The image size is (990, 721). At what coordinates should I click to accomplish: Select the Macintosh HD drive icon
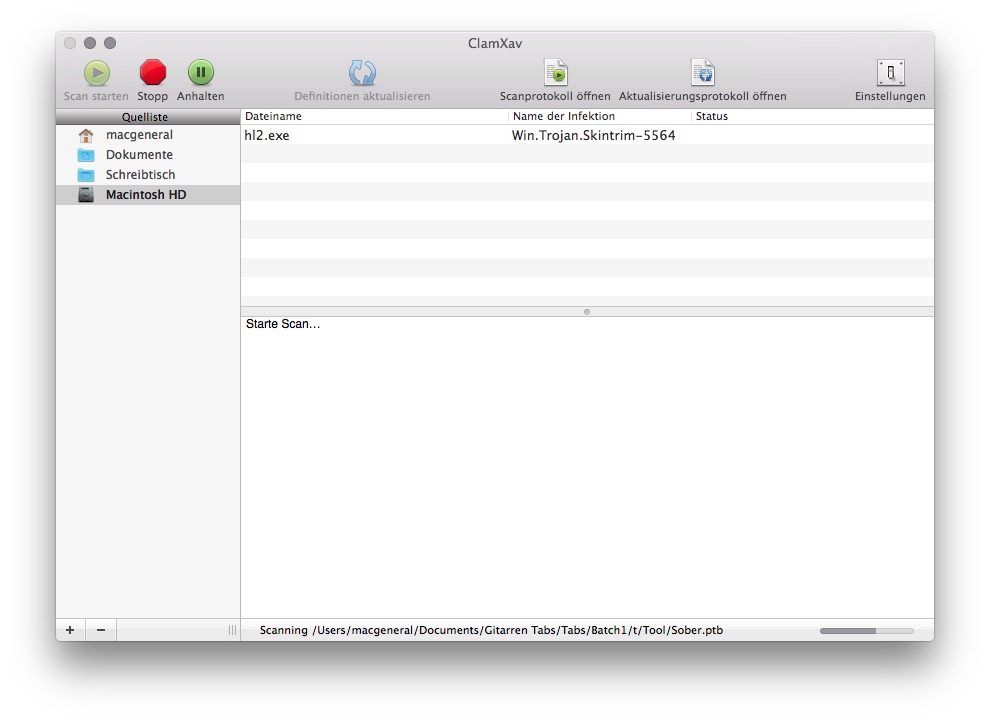(86, 195)
